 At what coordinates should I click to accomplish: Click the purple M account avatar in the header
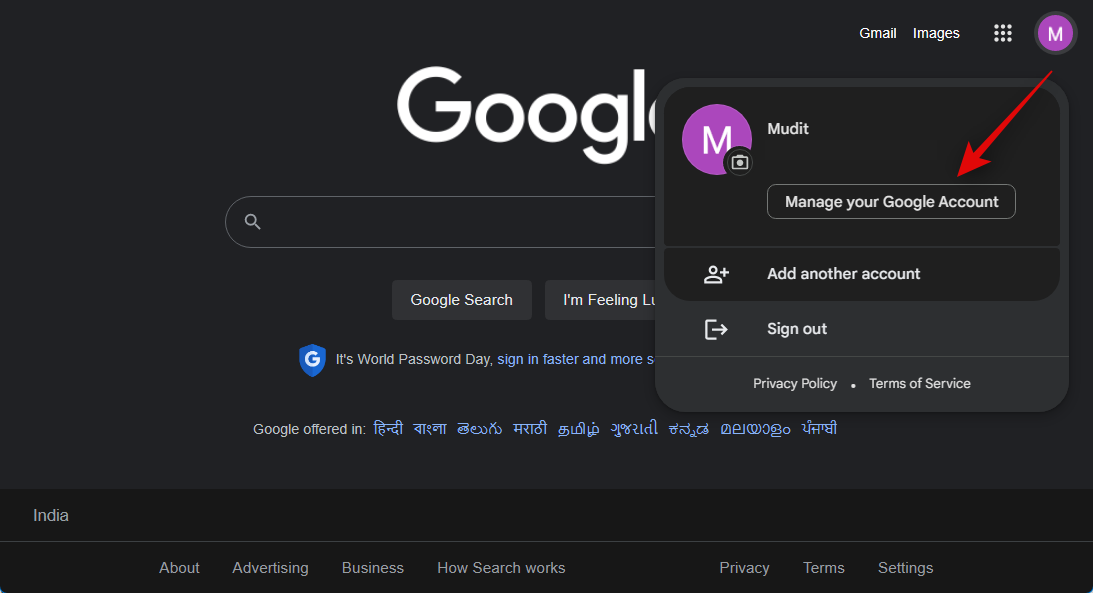[1055, 33]
